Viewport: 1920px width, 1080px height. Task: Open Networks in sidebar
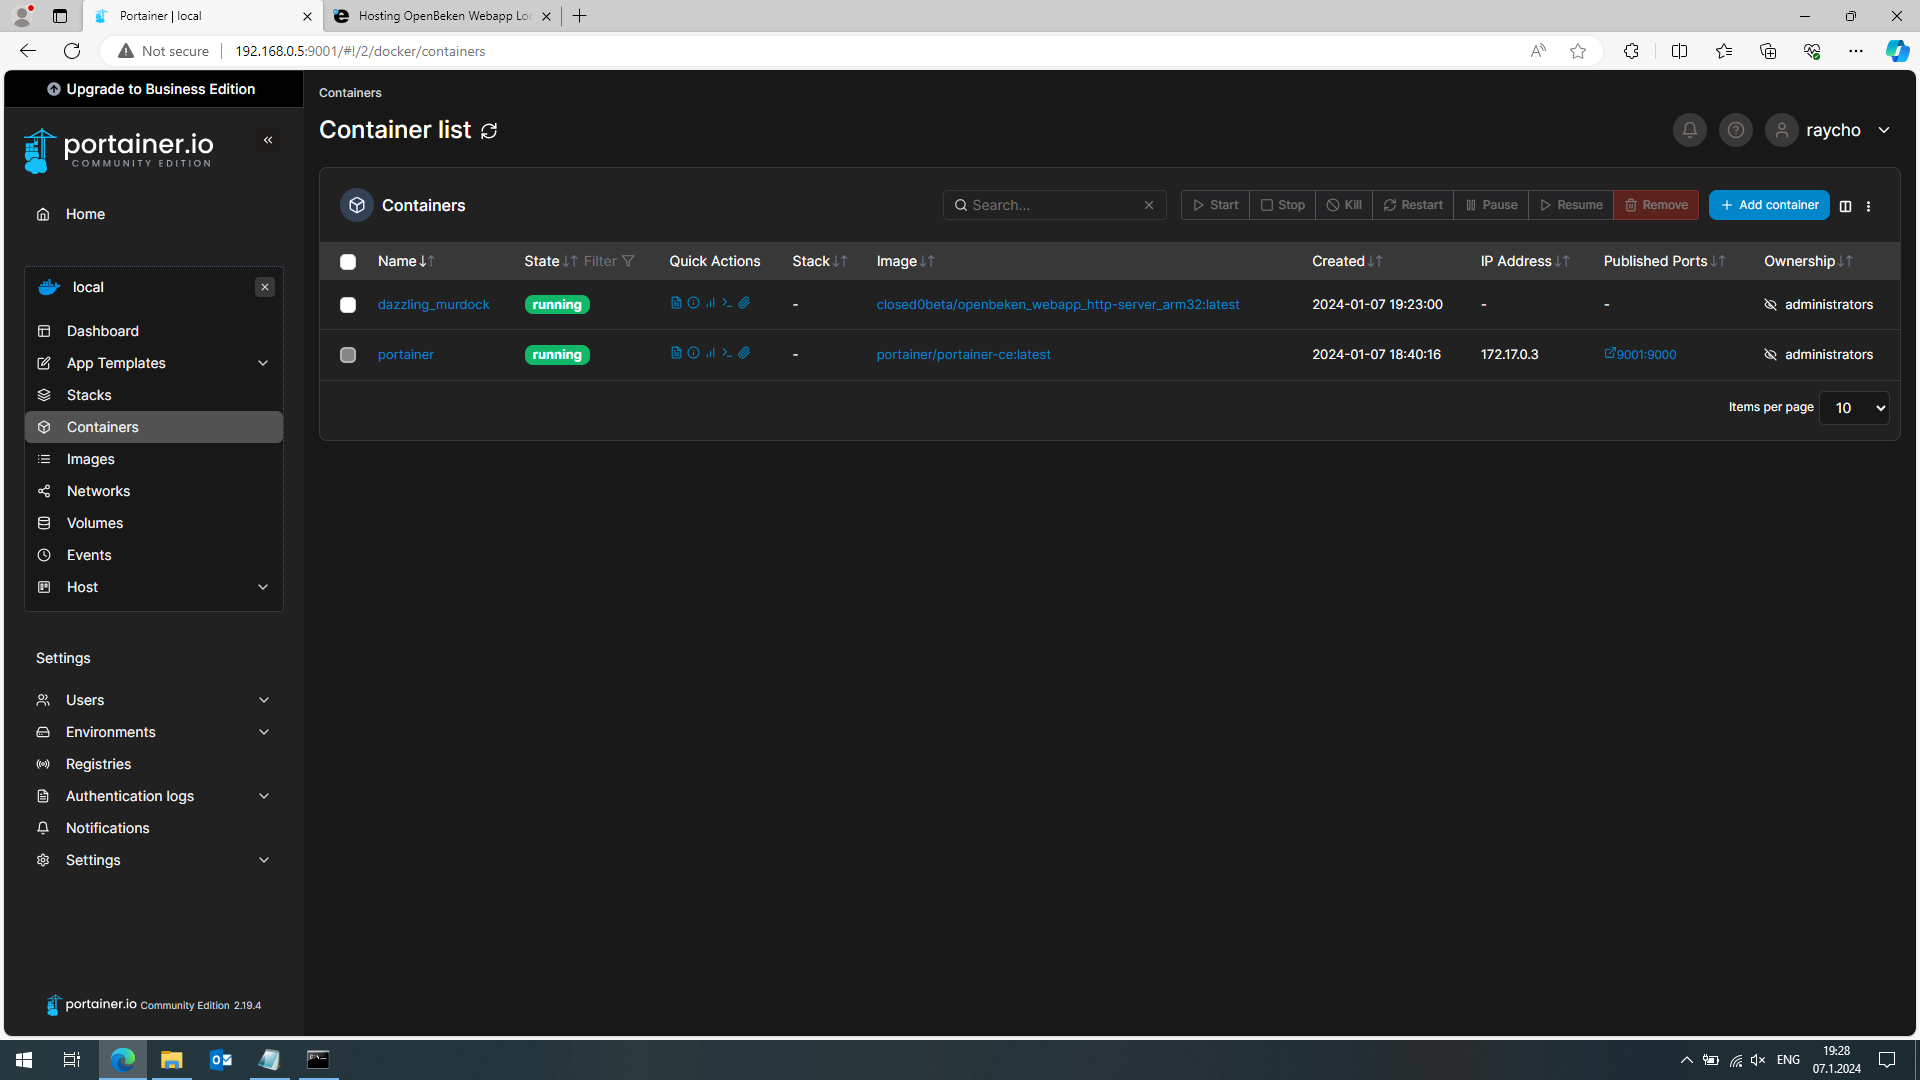153,491
